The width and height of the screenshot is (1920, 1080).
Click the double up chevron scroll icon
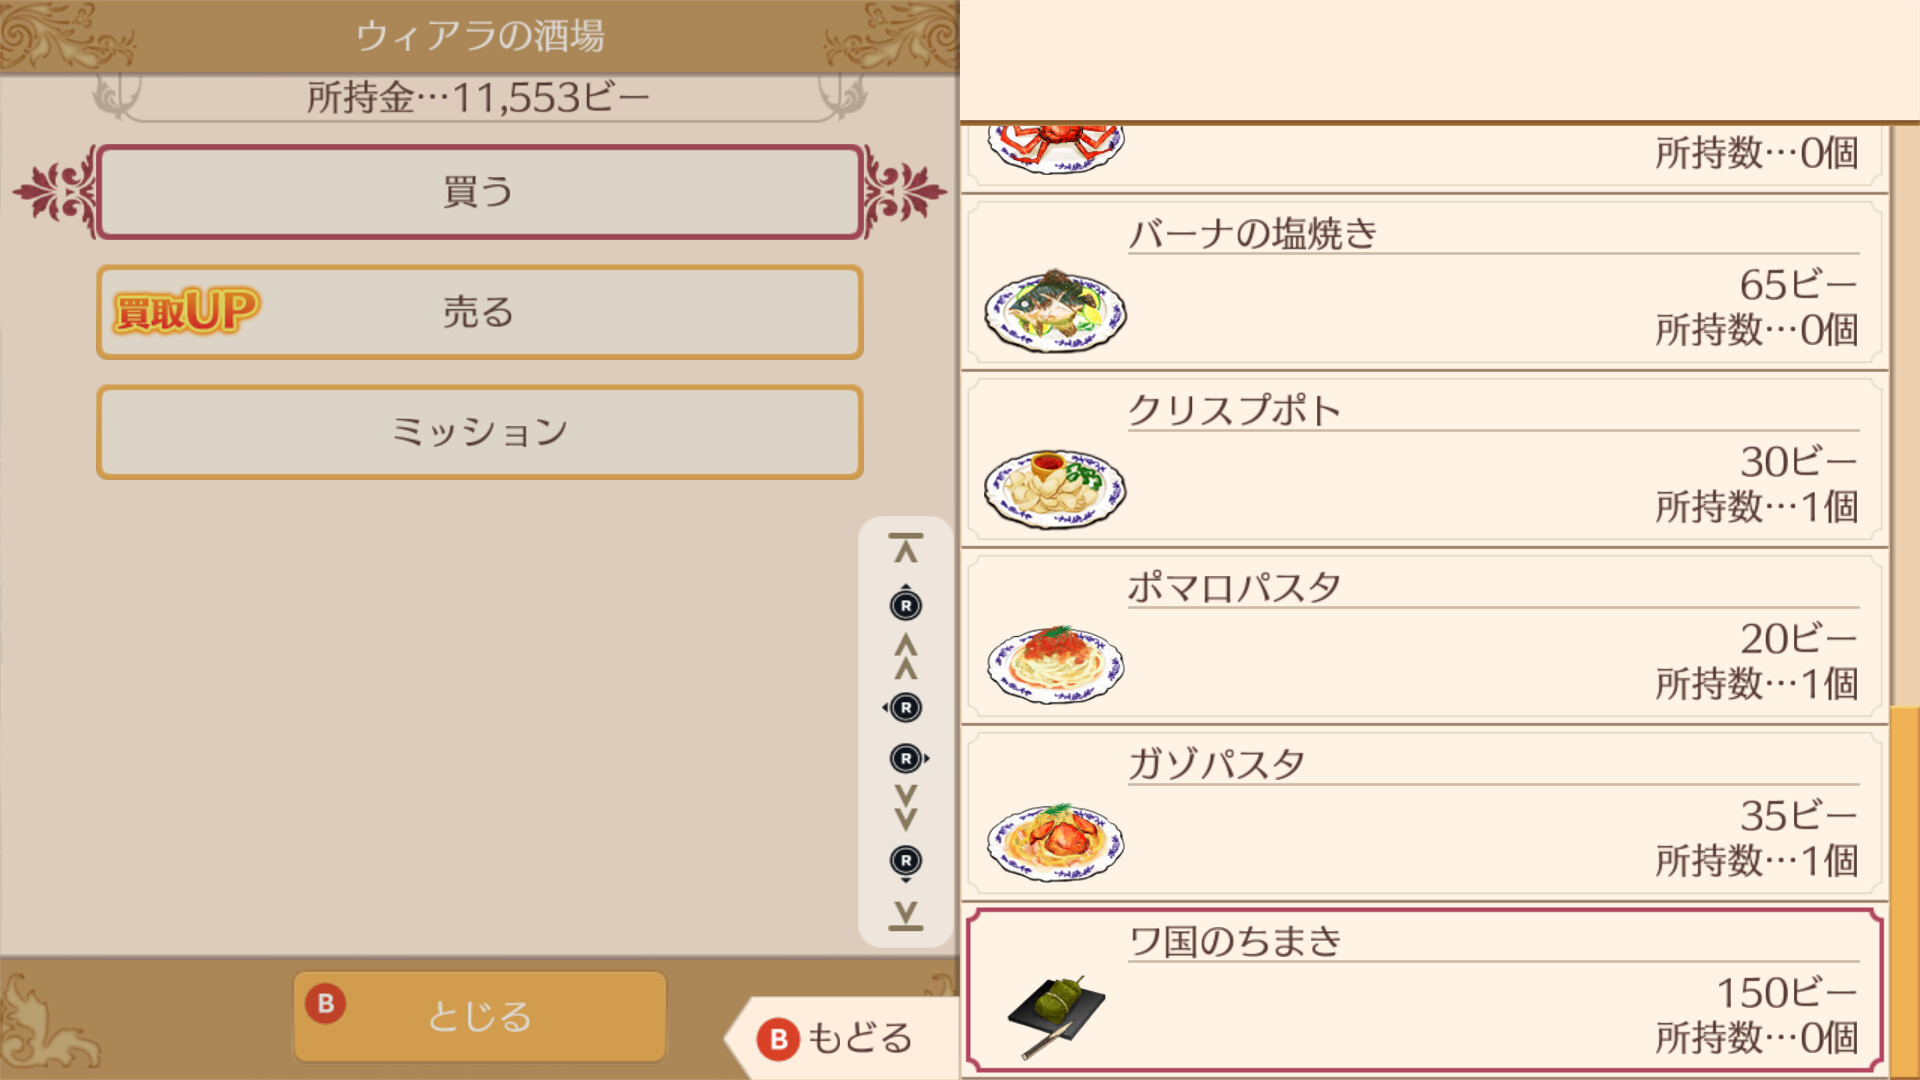click(905, 656)
